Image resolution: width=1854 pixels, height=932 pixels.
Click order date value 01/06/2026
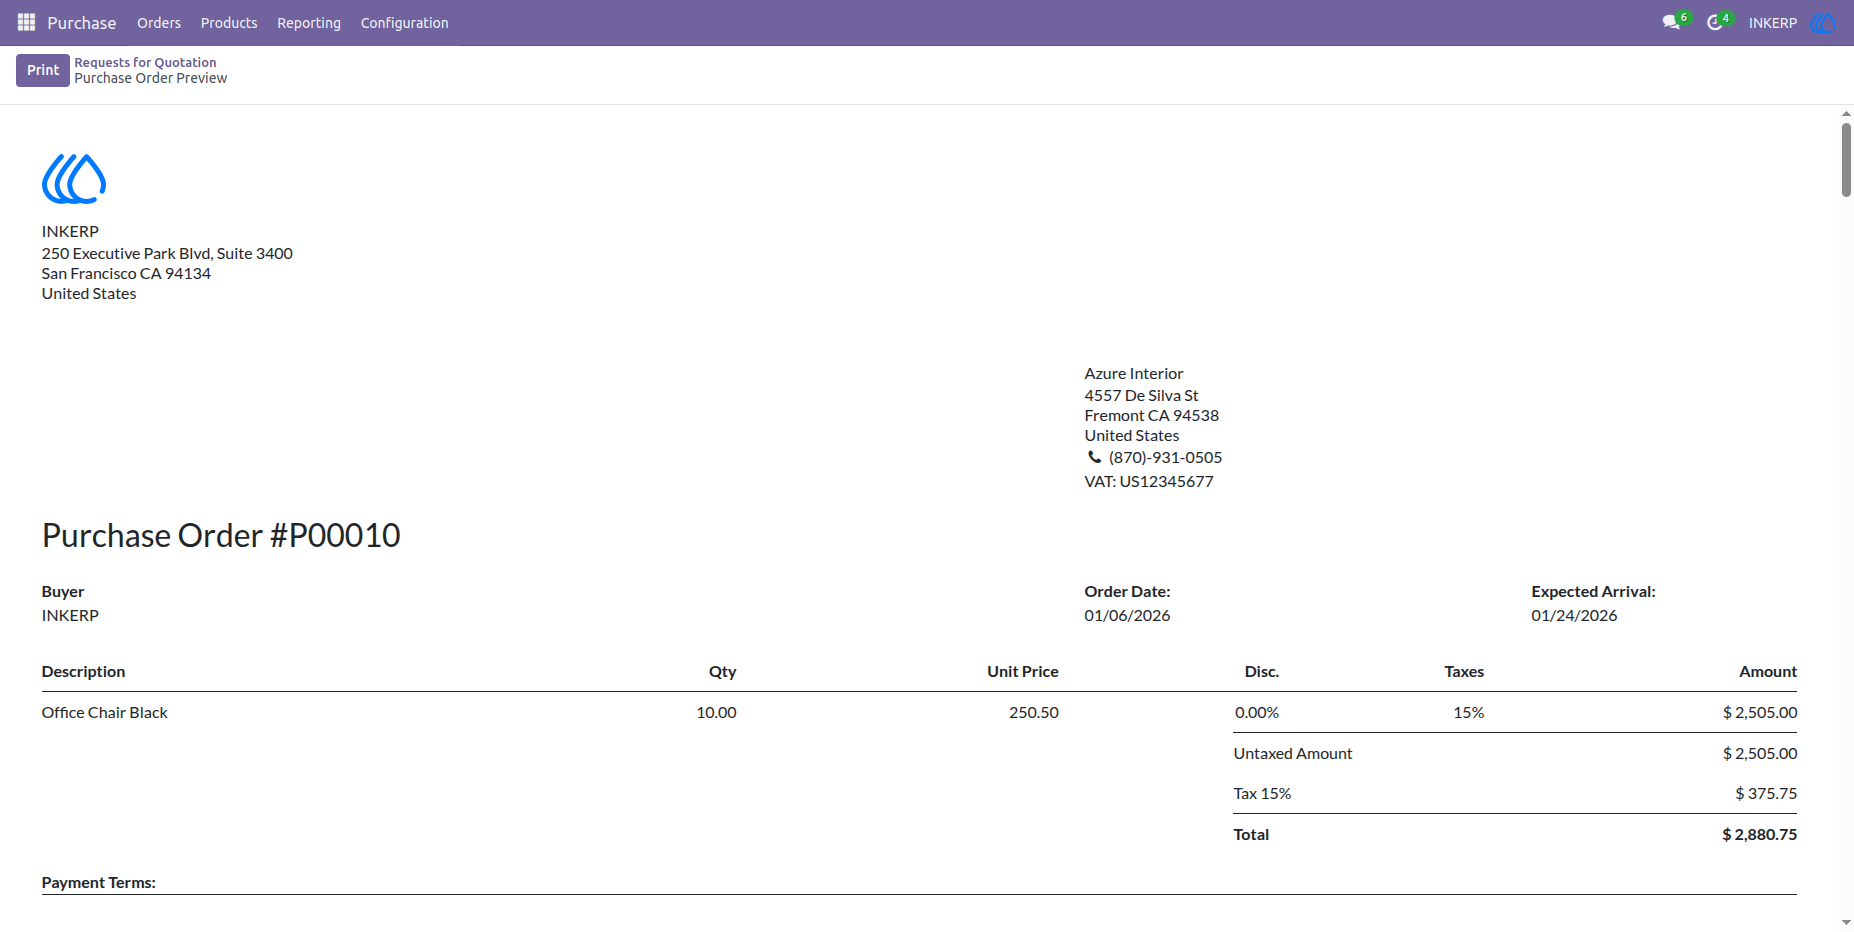tap(1127, 616)
